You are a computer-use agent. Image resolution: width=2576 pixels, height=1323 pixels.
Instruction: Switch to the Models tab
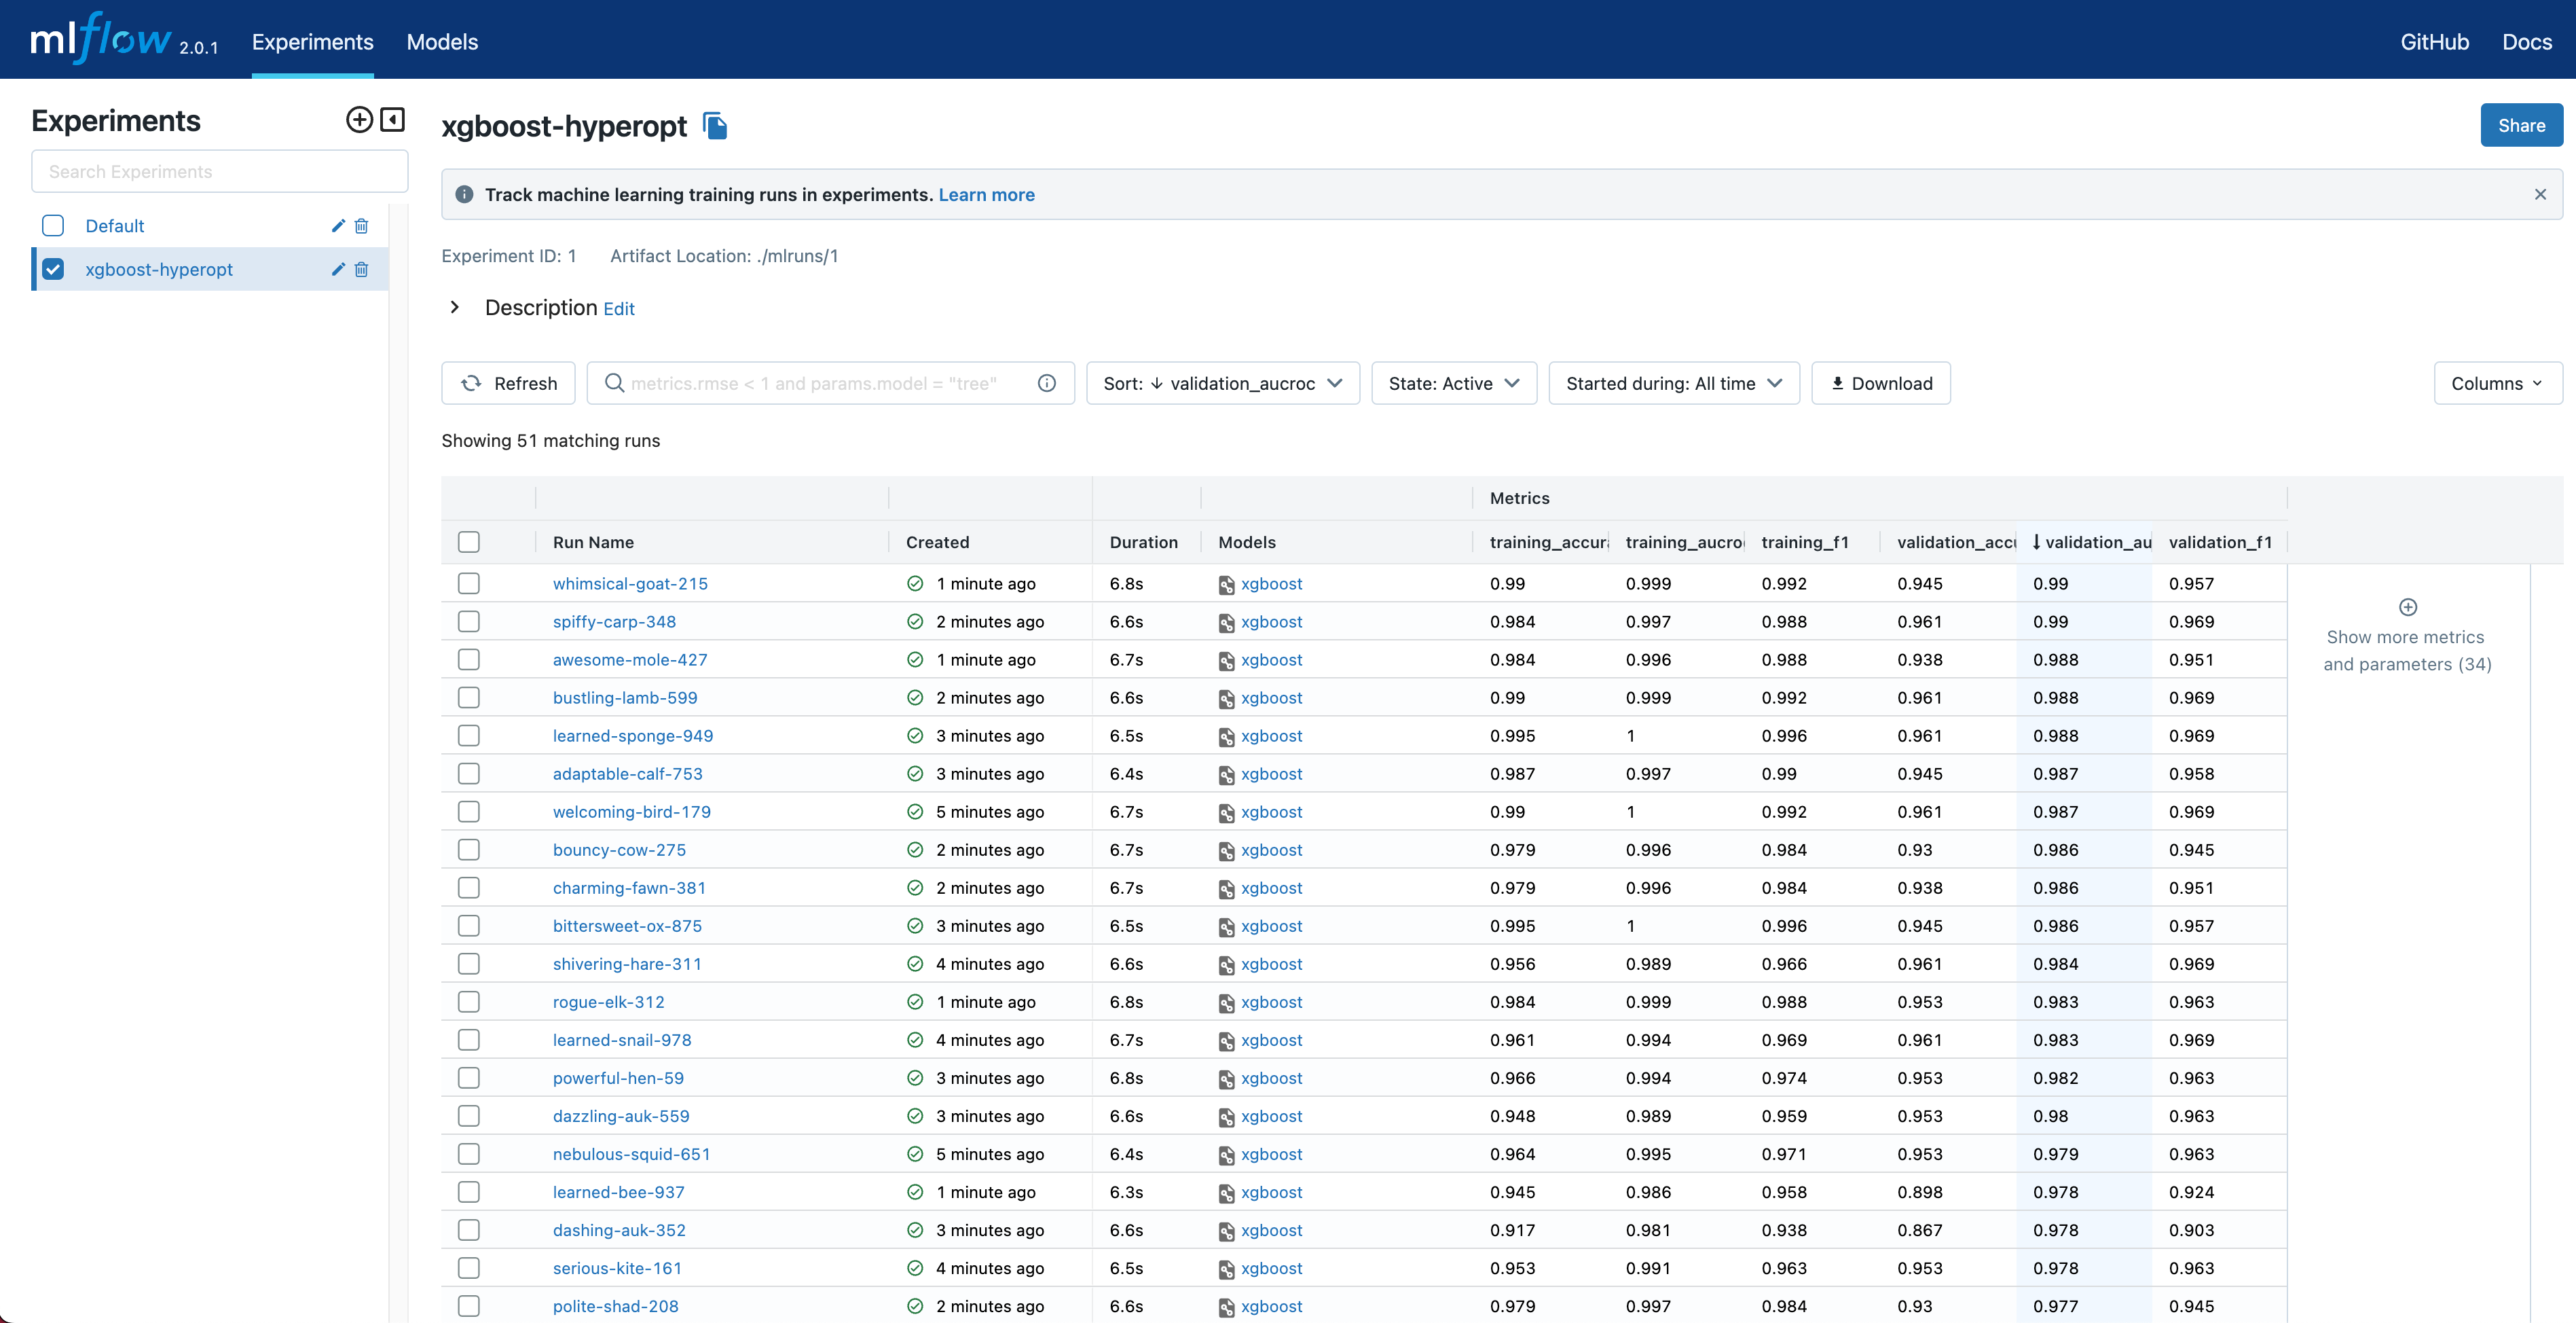coord(442,42)
